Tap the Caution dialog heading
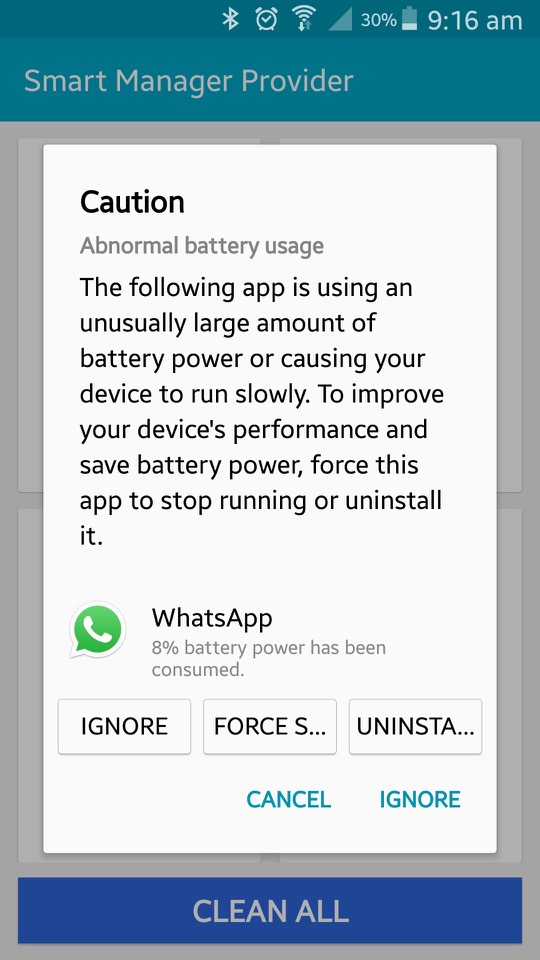This screenshot has height=960, width=540. point(132,202)
